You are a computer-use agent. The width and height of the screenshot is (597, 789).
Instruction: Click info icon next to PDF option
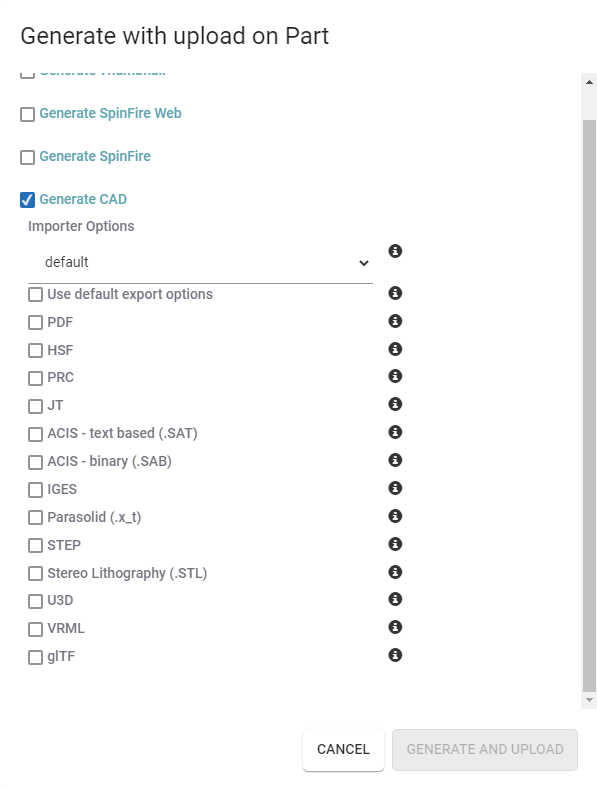395,321
